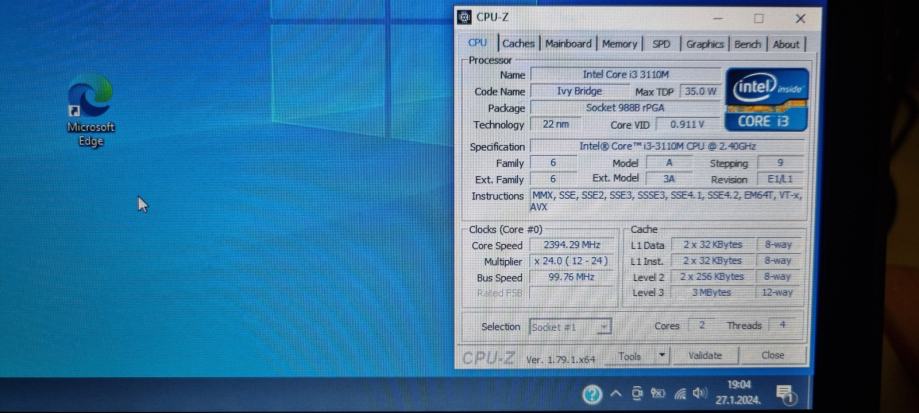Screen dimensions: 919x413
Task: Click the Name field Intel Core i3 3110M
Action: pyautogui.click(x=625, y=75)
